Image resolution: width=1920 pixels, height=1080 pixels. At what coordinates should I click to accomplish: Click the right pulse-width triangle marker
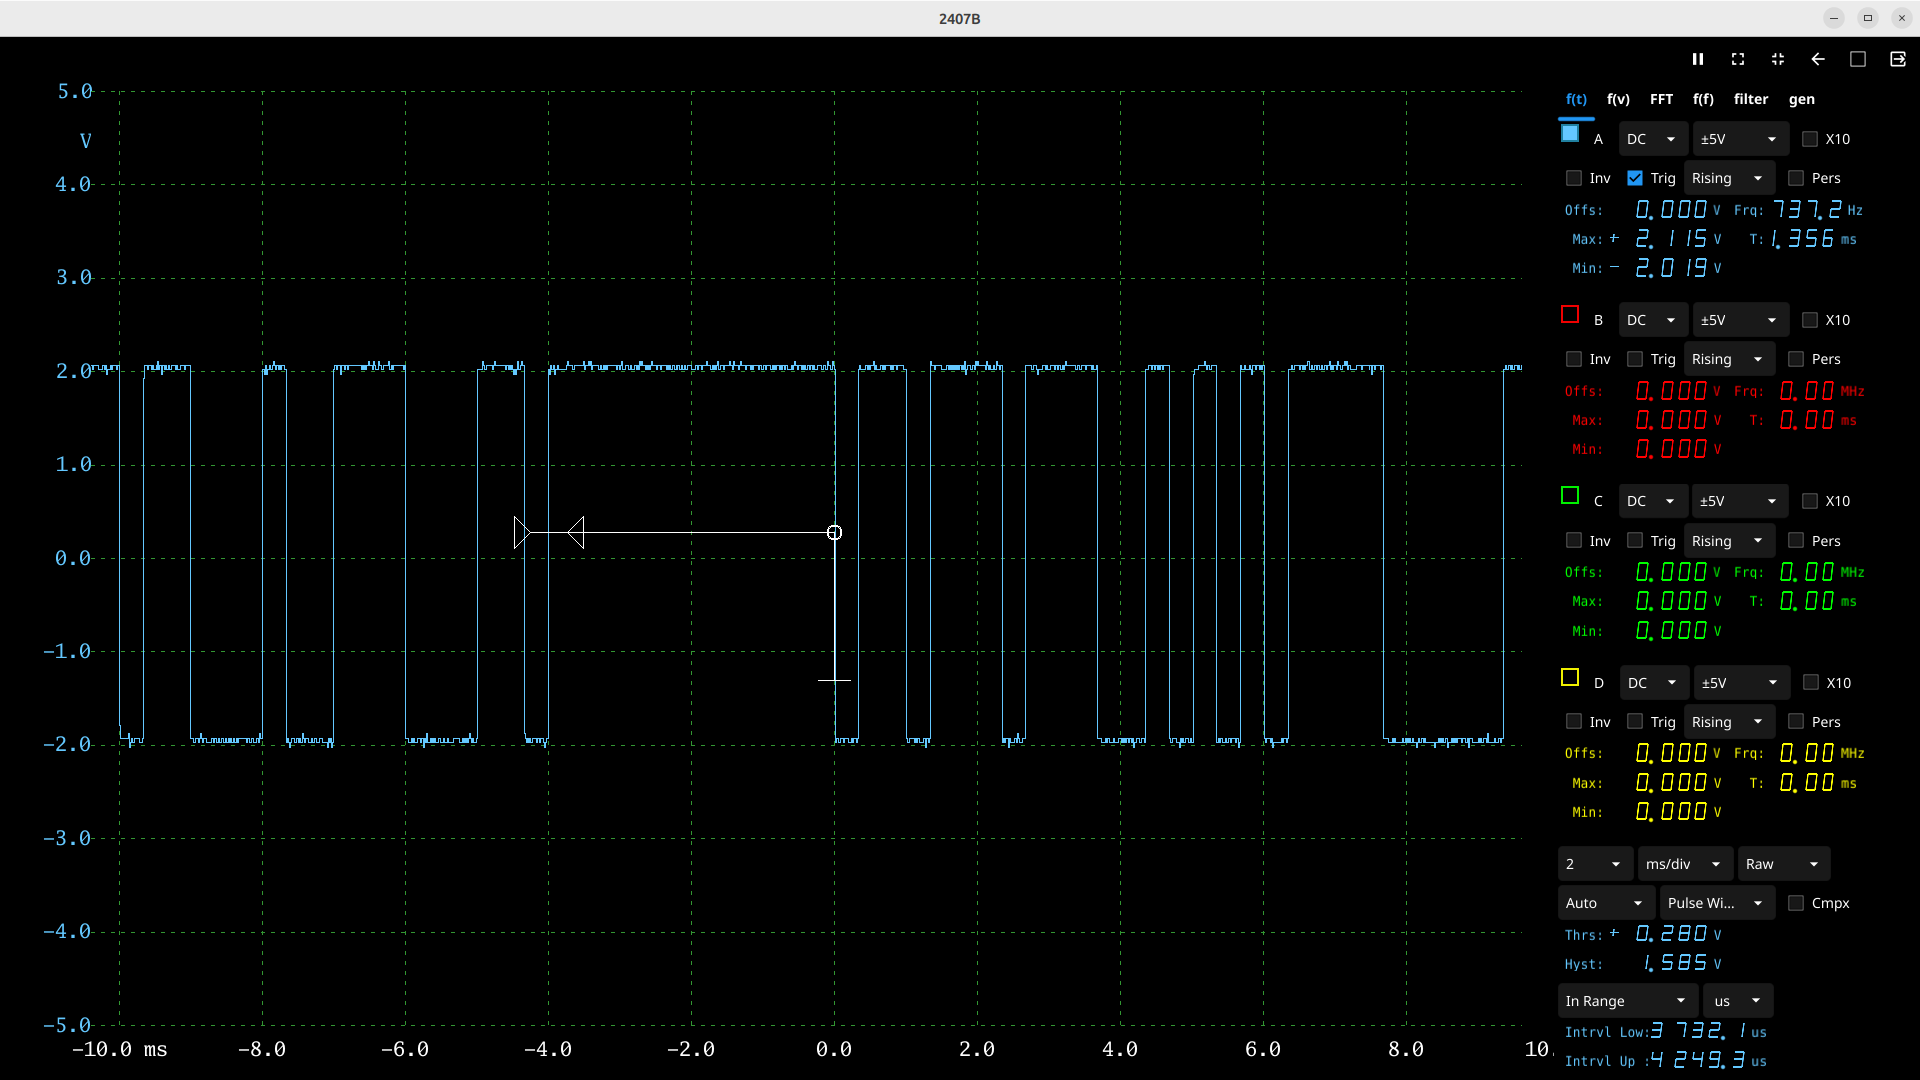(576, 533)
